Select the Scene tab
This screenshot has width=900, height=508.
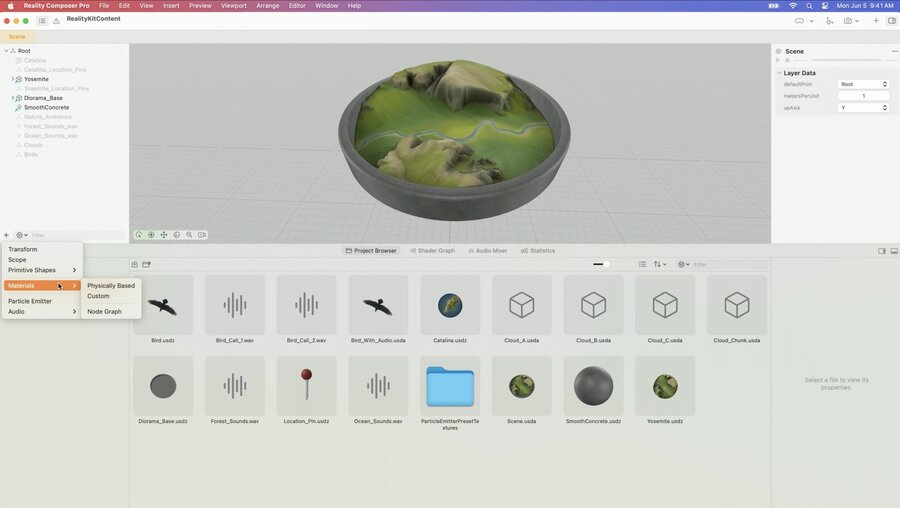17,36
